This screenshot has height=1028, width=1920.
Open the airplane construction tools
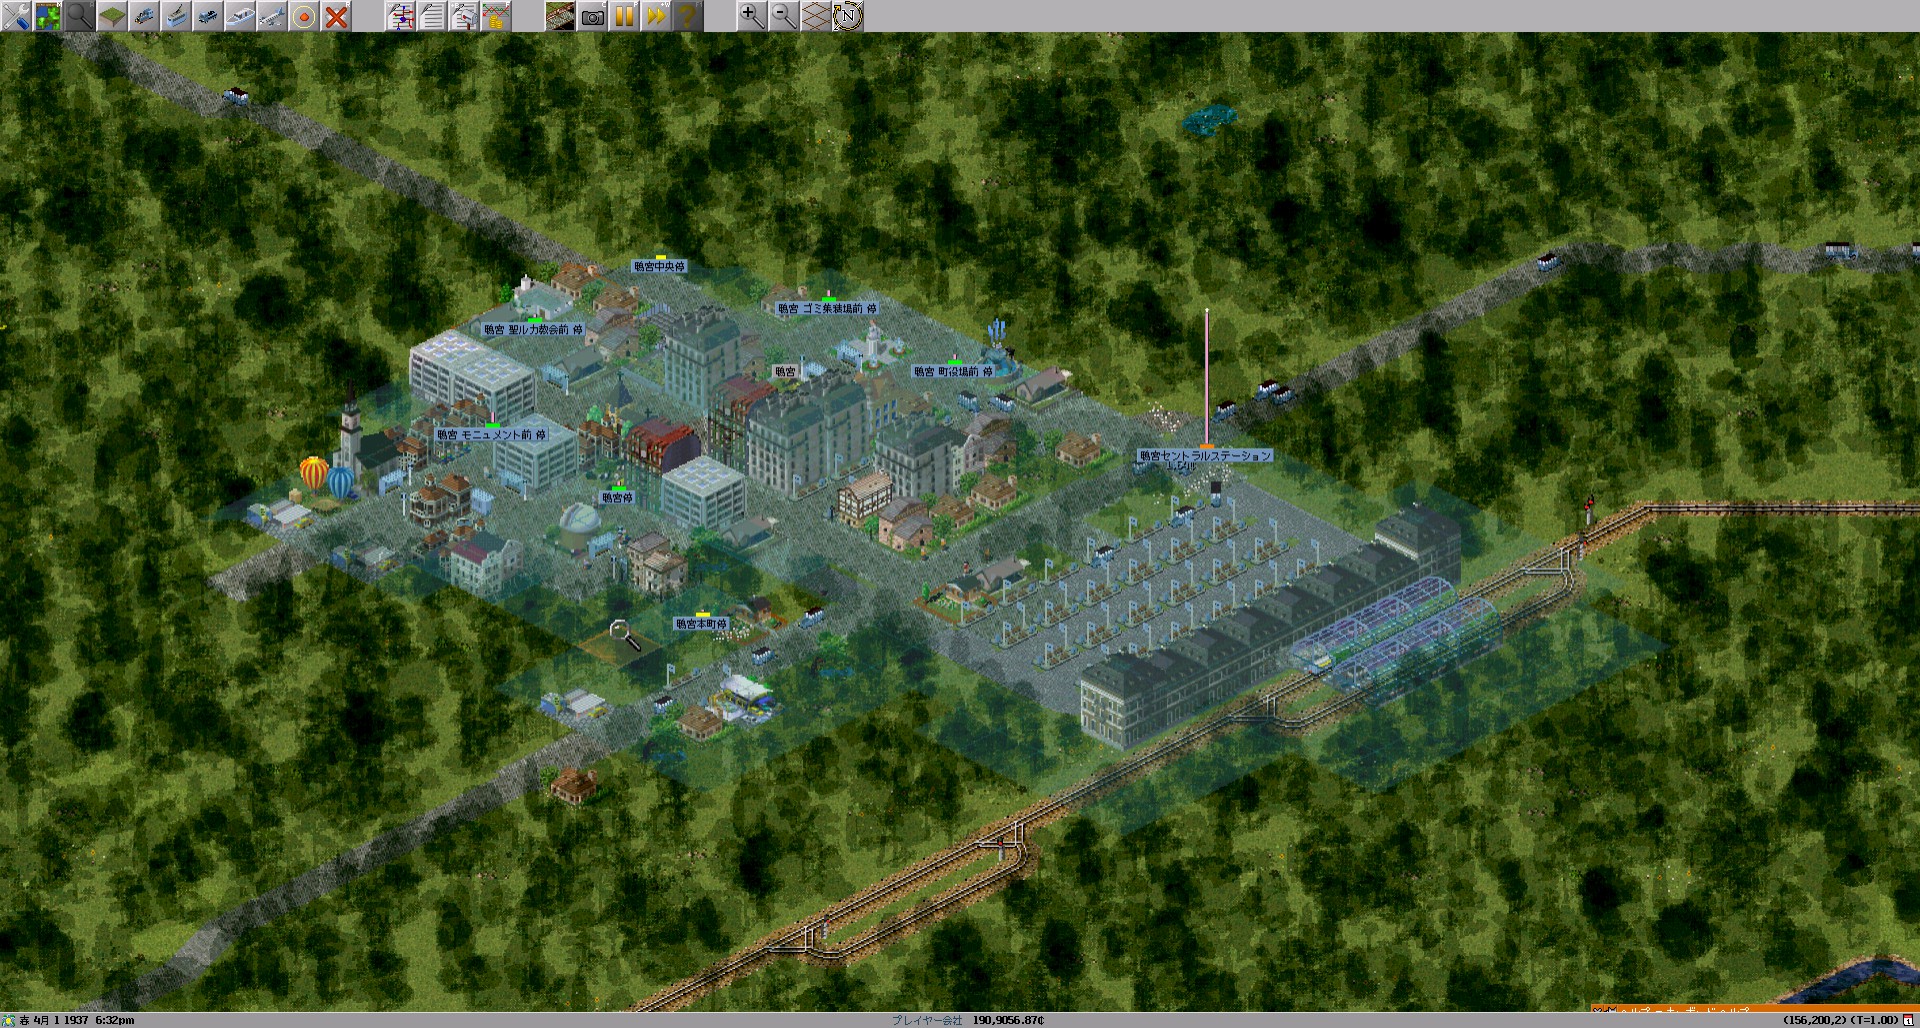272,16
